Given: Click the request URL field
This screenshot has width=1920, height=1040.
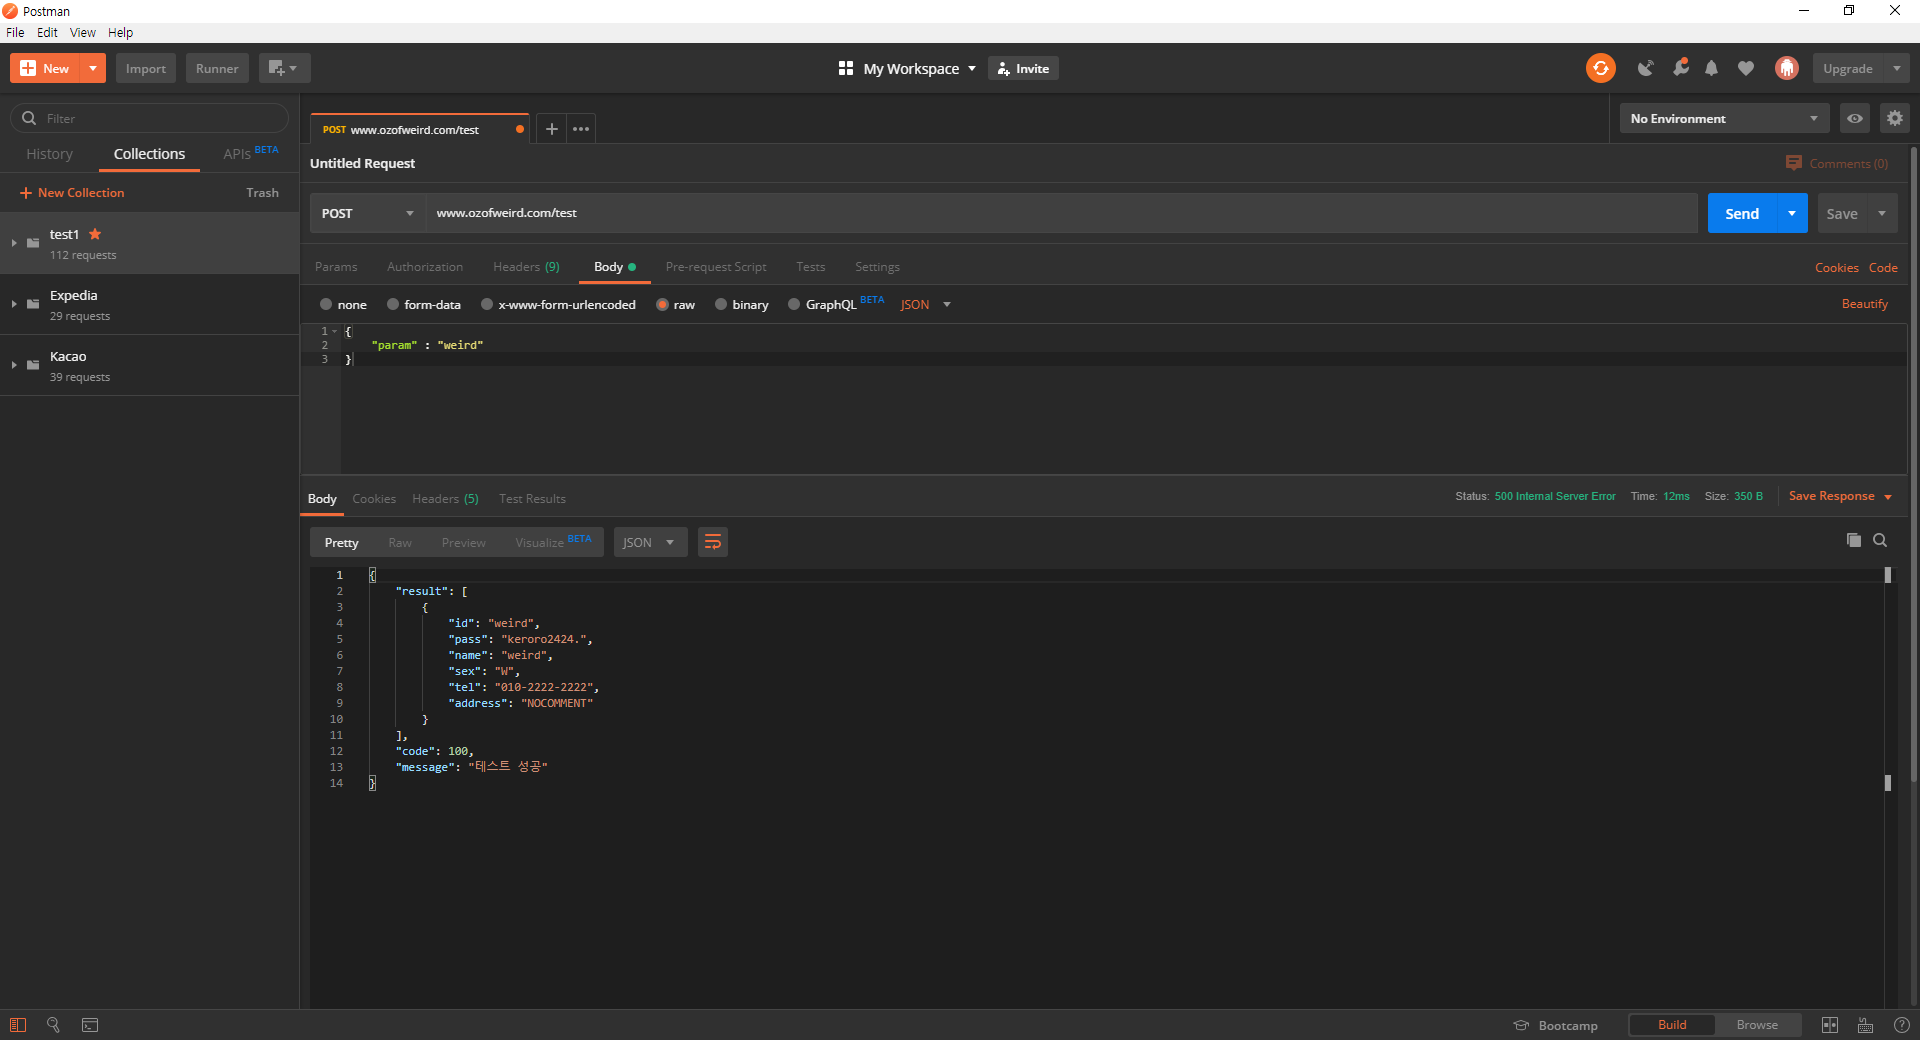Looking at the screenshot, I should [1061, 213].
